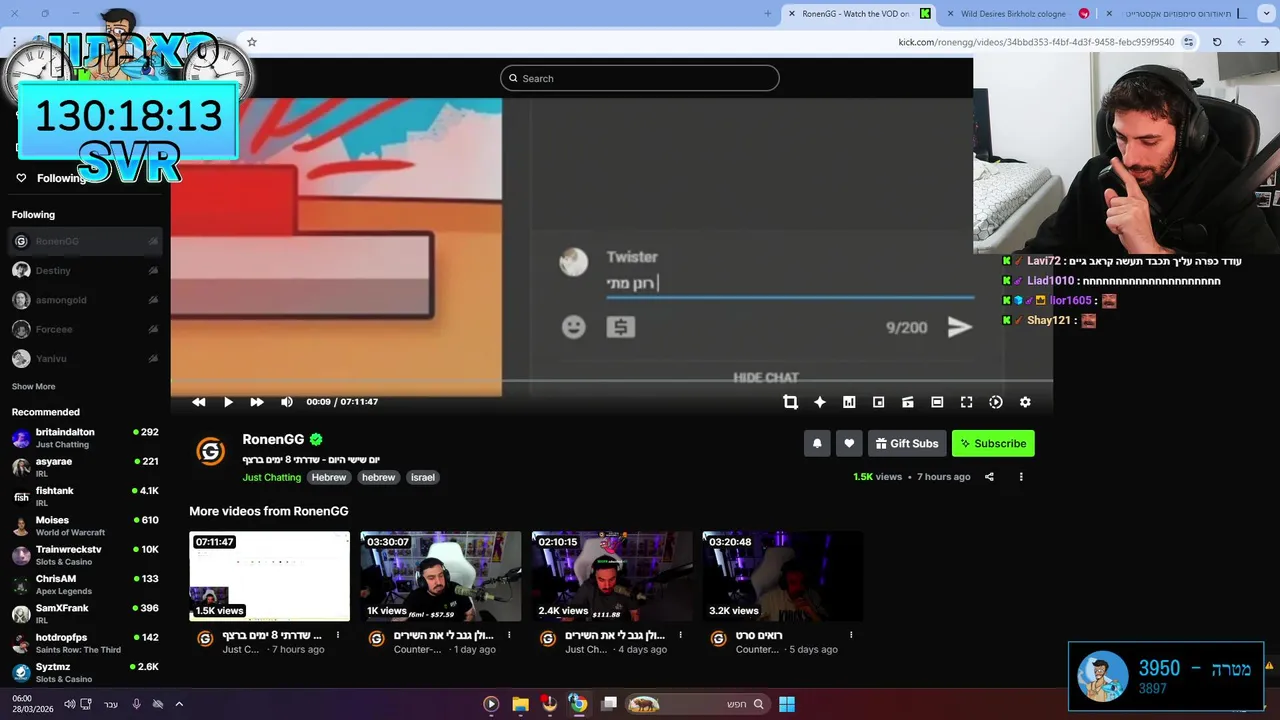Click the RonenGG channel avatar
This screenshot has height=720, width=1280.
[x=210, y=452]
